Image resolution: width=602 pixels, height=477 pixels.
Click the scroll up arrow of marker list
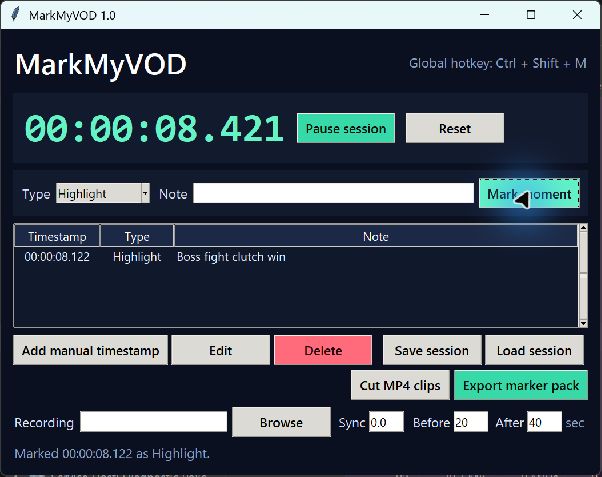(x=583, y=228)
